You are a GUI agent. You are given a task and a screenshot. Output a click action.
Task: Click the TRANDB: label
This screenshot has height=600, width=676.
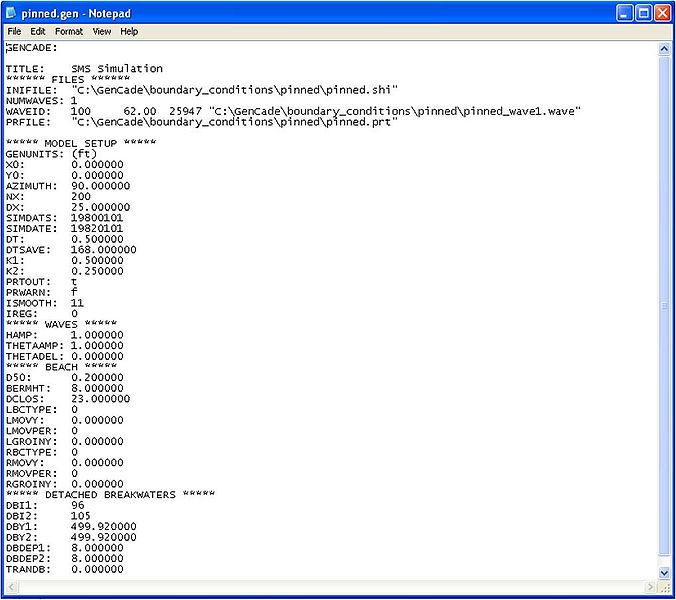[28, 569]
